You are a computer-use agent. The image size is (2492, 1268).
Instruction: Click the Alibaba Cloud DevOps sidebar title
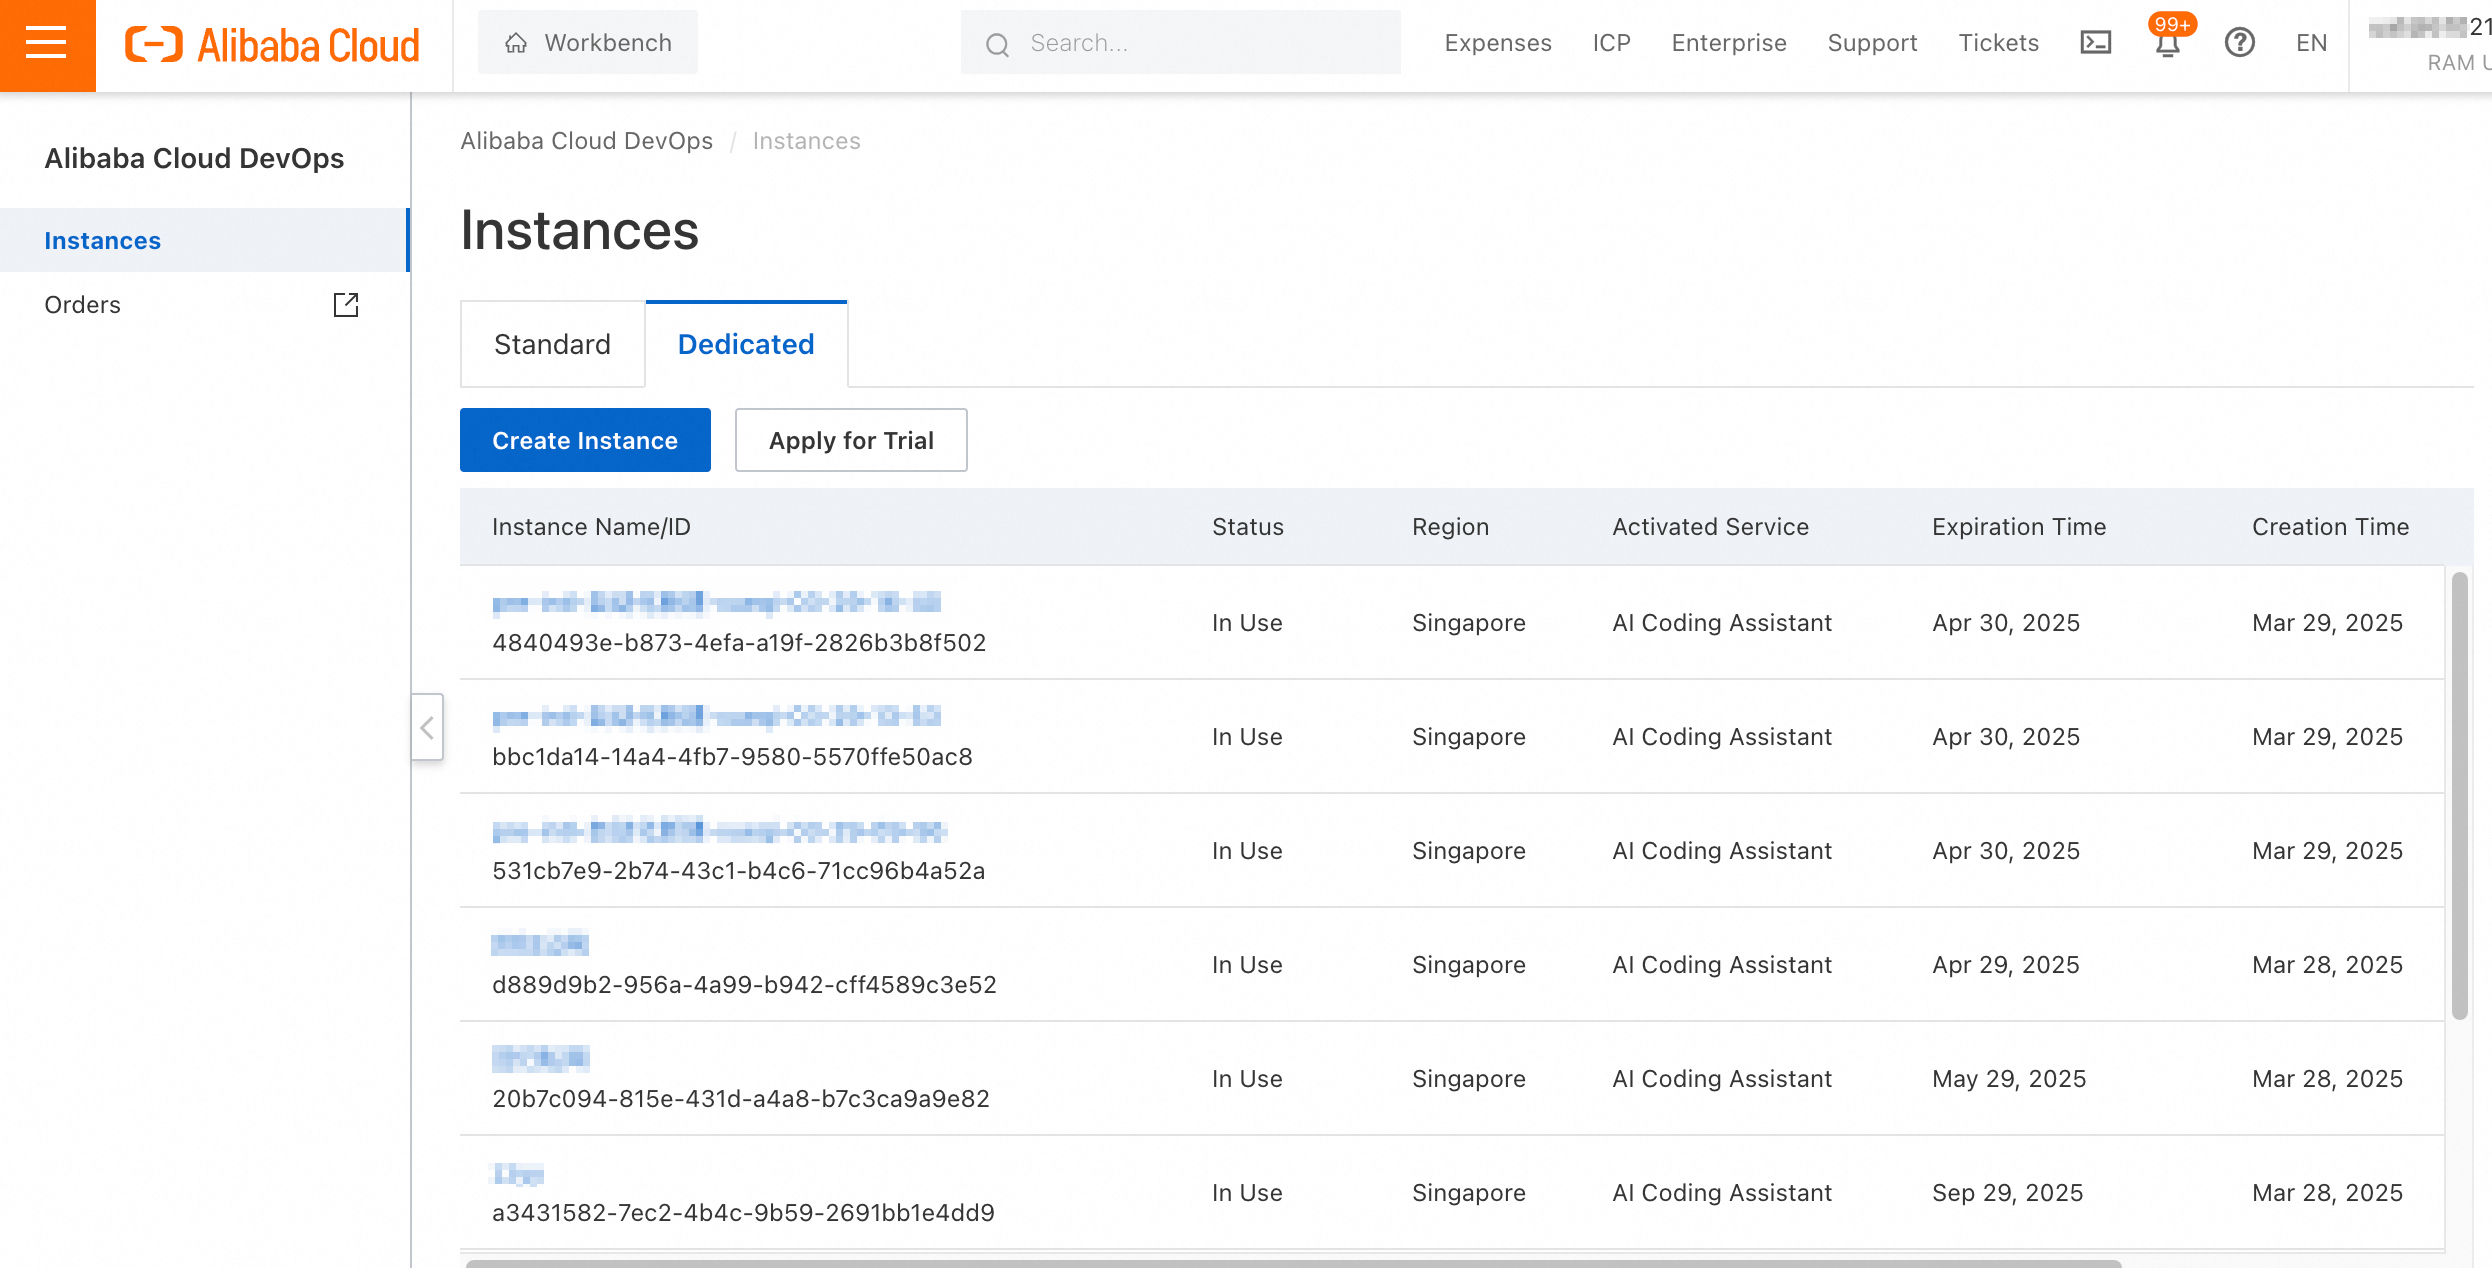click(x=194, y=158)
